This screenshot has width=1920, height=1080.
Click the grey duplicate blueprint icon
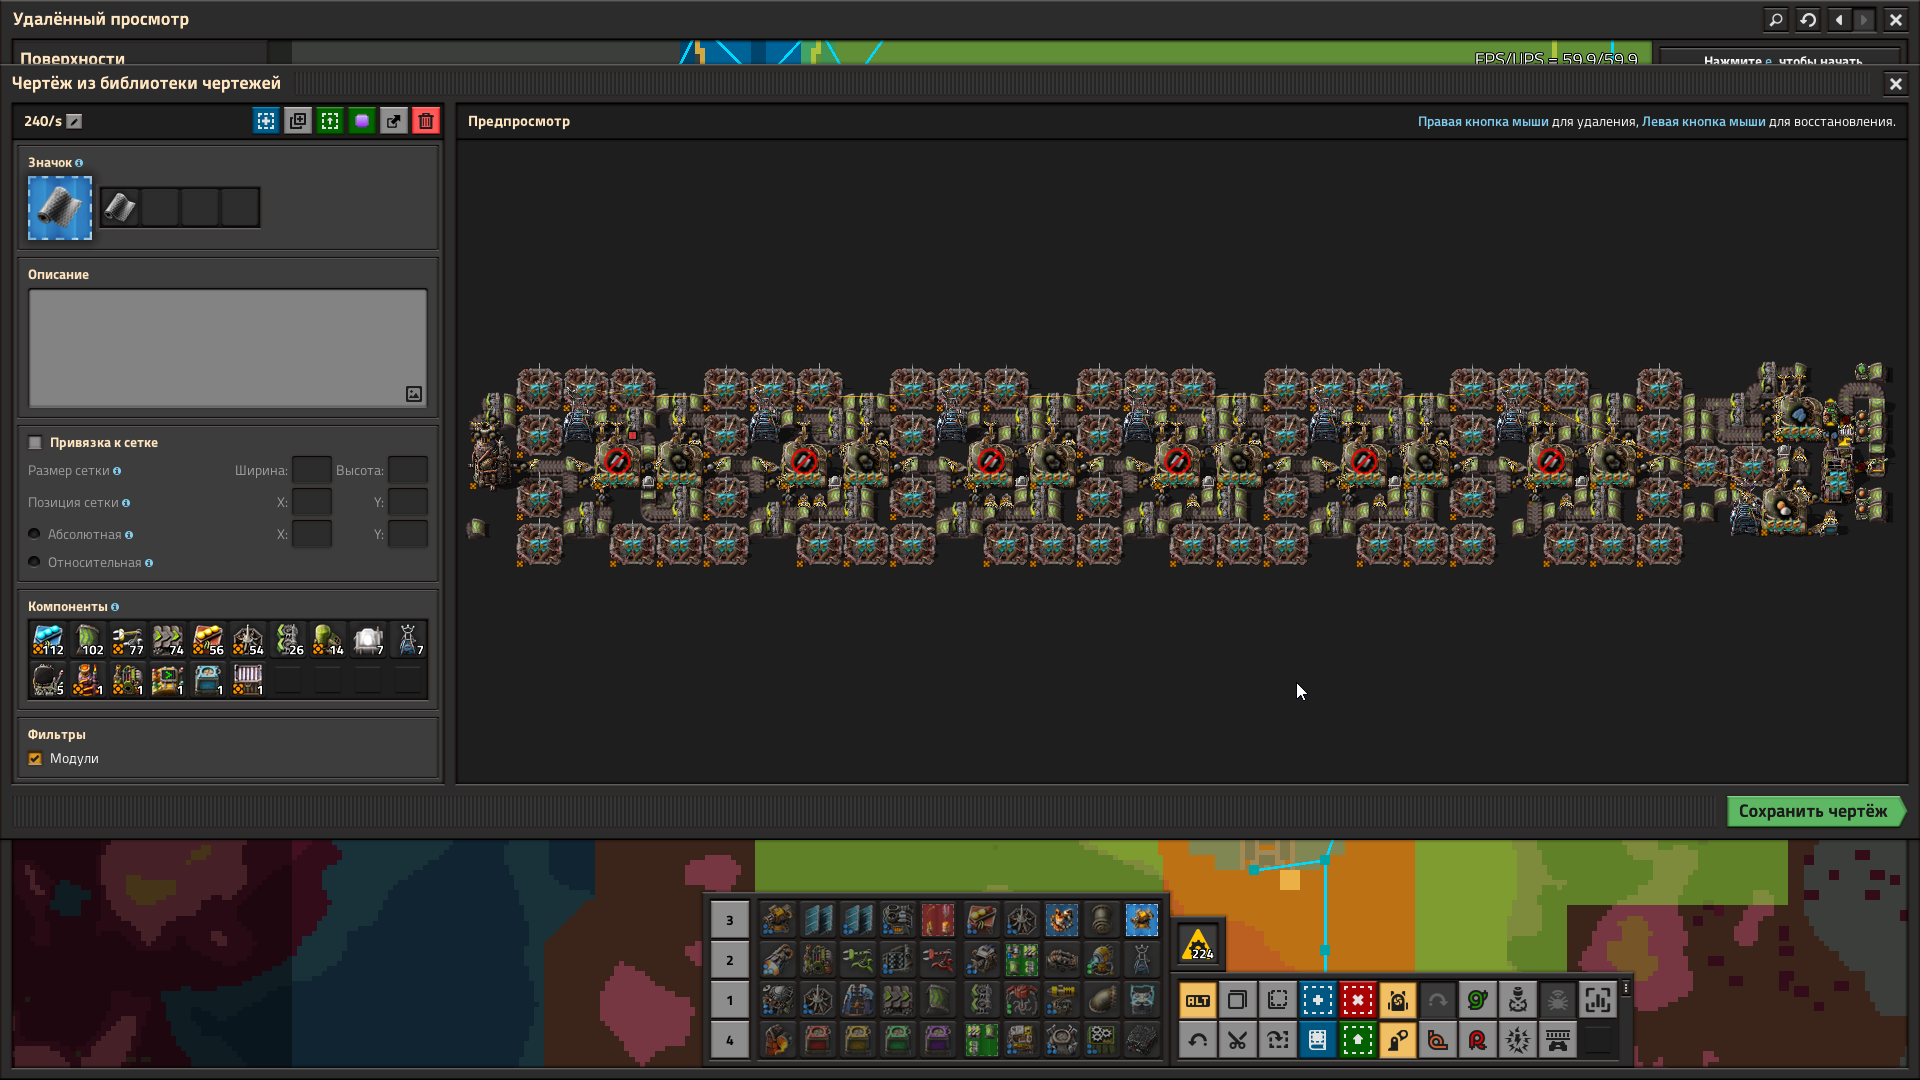298,121
